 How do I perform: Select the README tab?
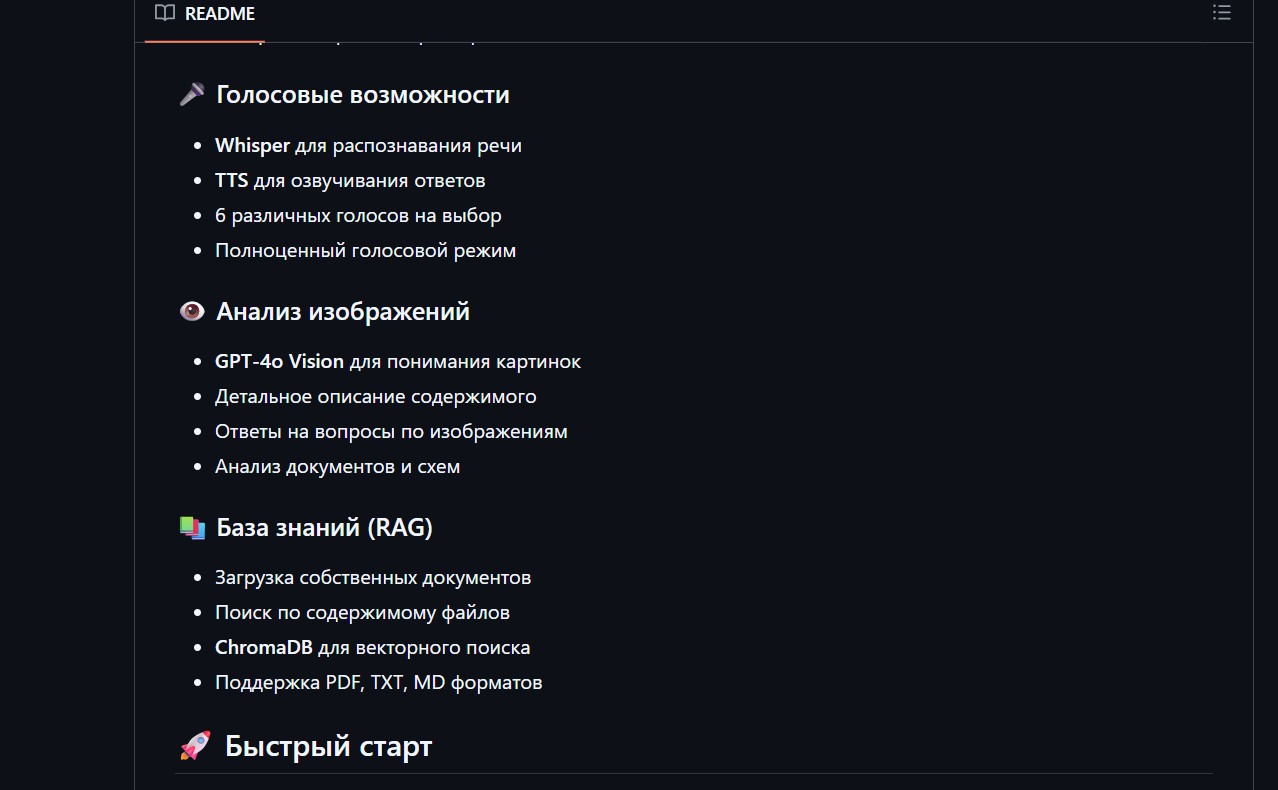pyautogui.click(x=219, y=14)
